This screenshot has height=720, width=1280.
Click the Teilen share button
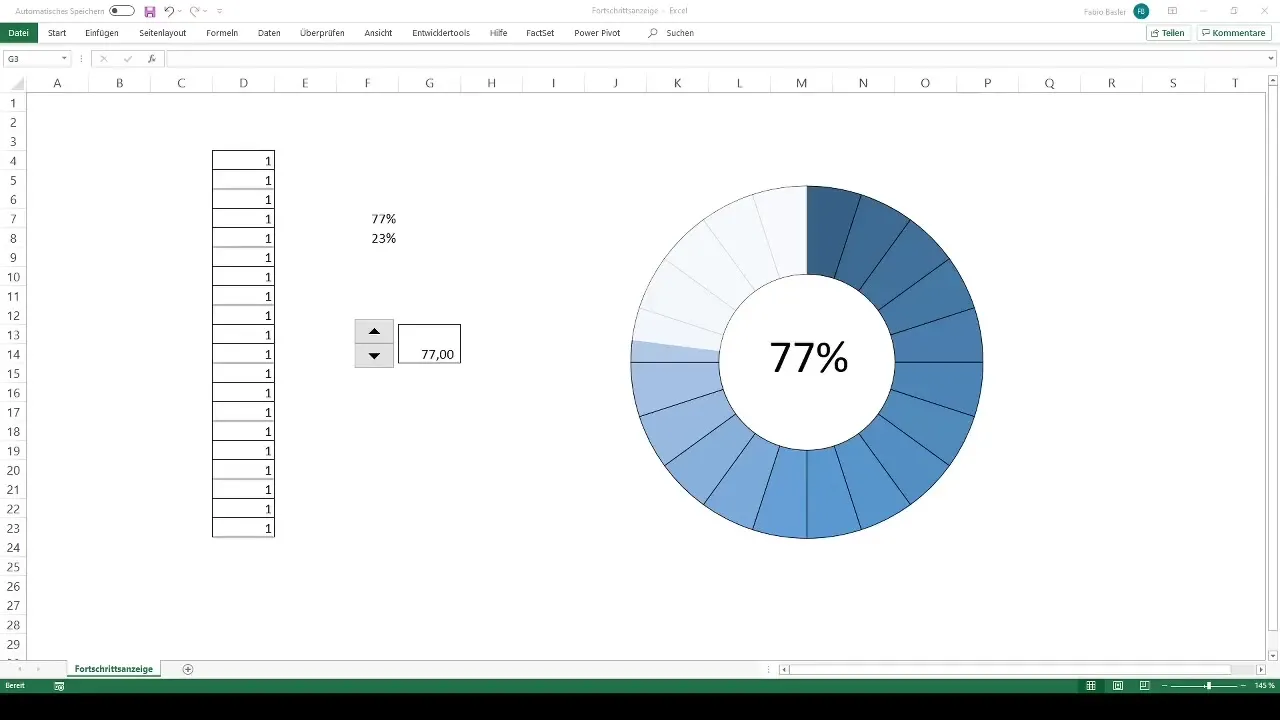pos(1168,33)
